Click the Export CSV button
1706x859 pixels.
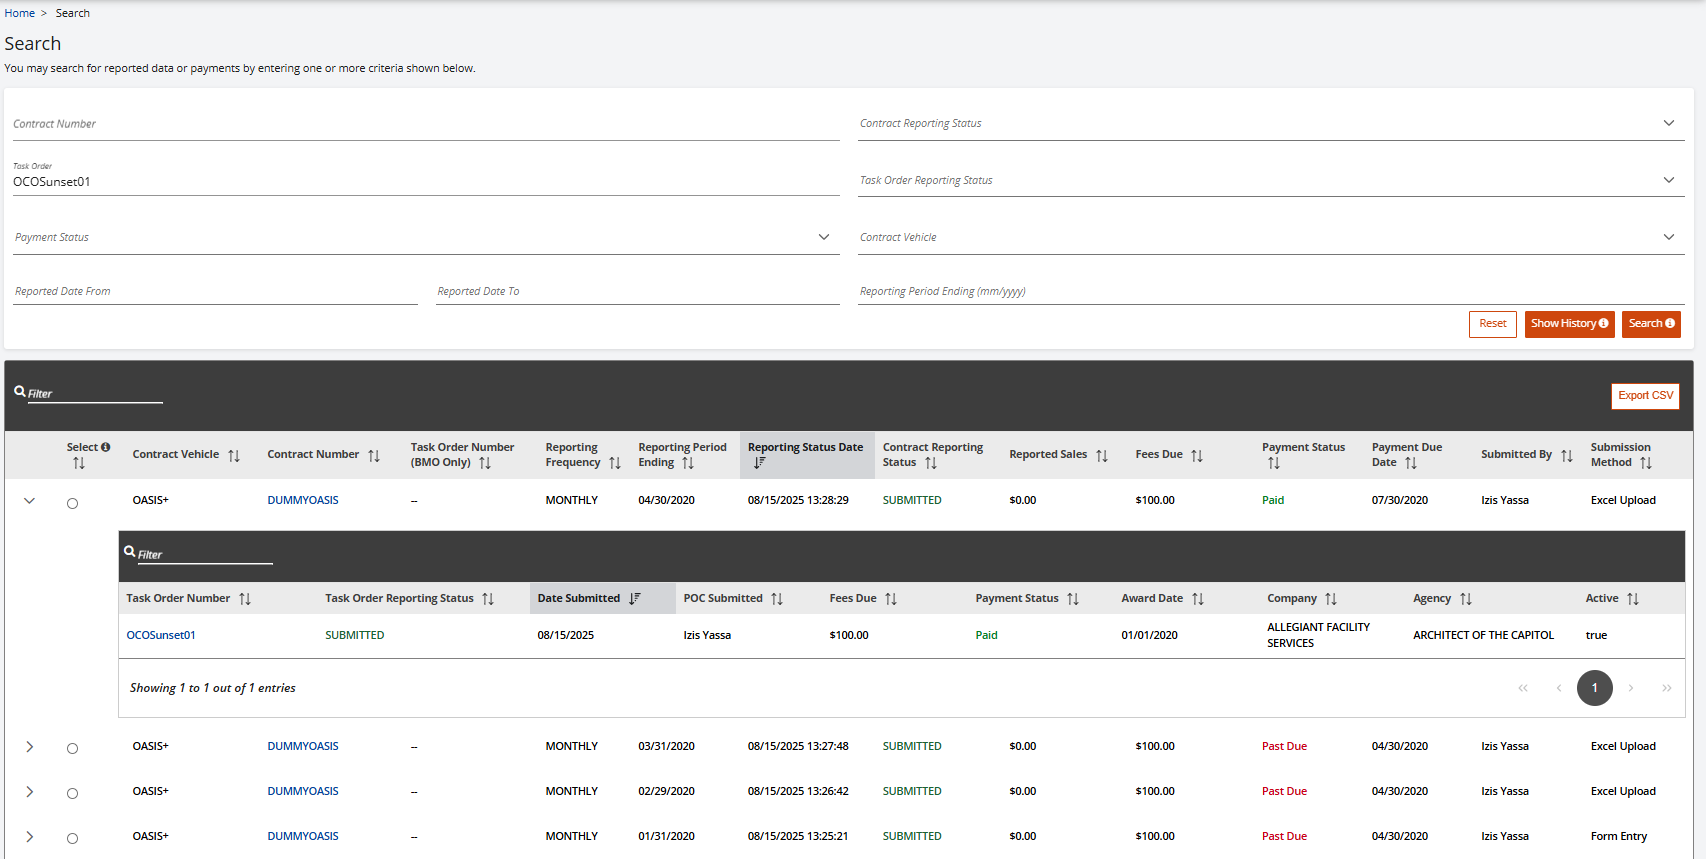click(x=1645, y=396)
